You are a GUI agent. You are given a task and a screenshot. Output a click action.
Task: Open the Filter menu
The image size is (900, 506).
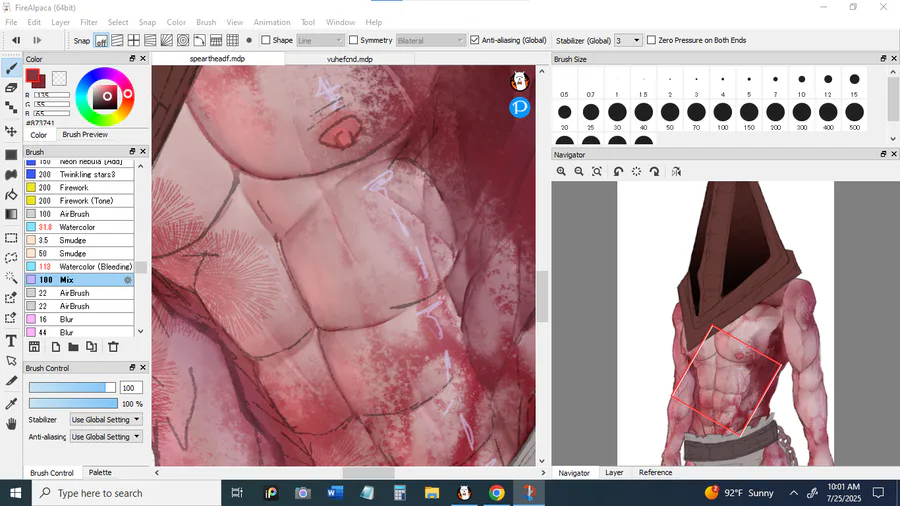click(x=88, y=22)
